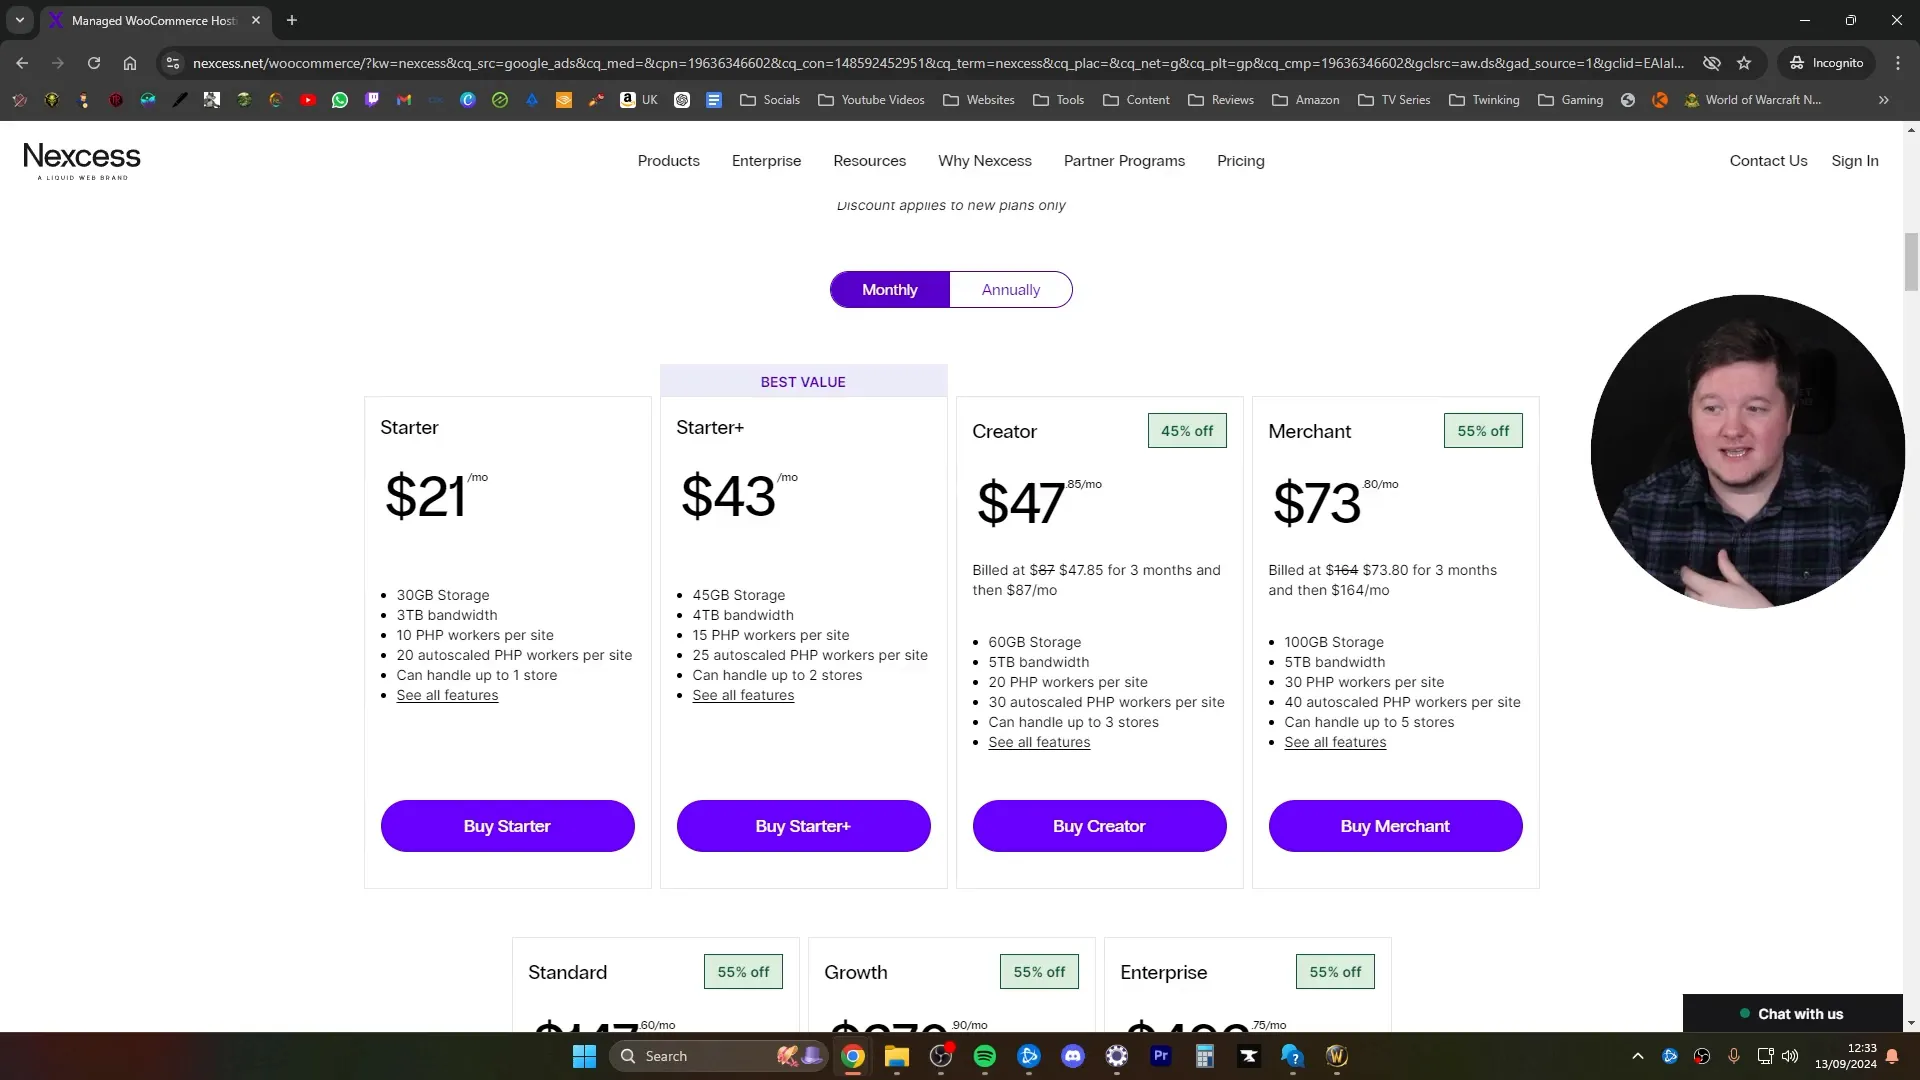Open File Explorer from the taskbar

click(x=896, y=1056)
